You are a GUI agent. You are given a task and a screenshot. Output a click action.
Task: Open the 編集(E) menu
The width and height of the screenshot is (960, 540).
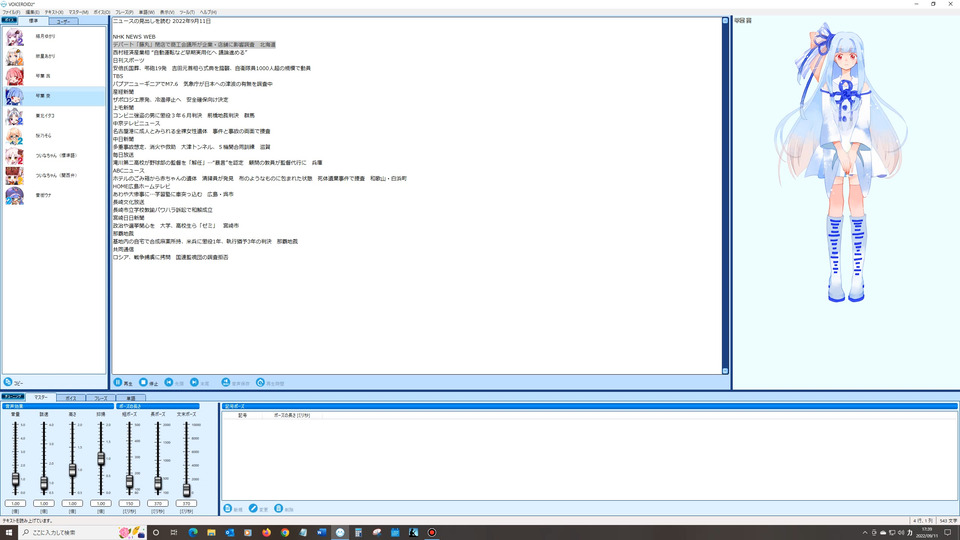pyautogui.click(x=32, y=12)
